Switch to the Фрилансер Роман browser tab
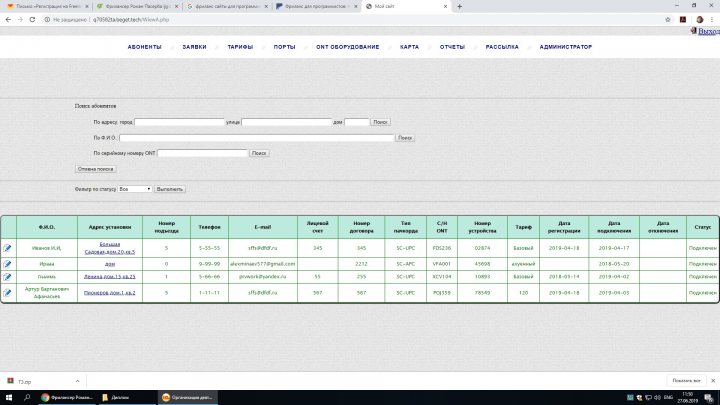720x405 pixels. [x=137, y=6]
